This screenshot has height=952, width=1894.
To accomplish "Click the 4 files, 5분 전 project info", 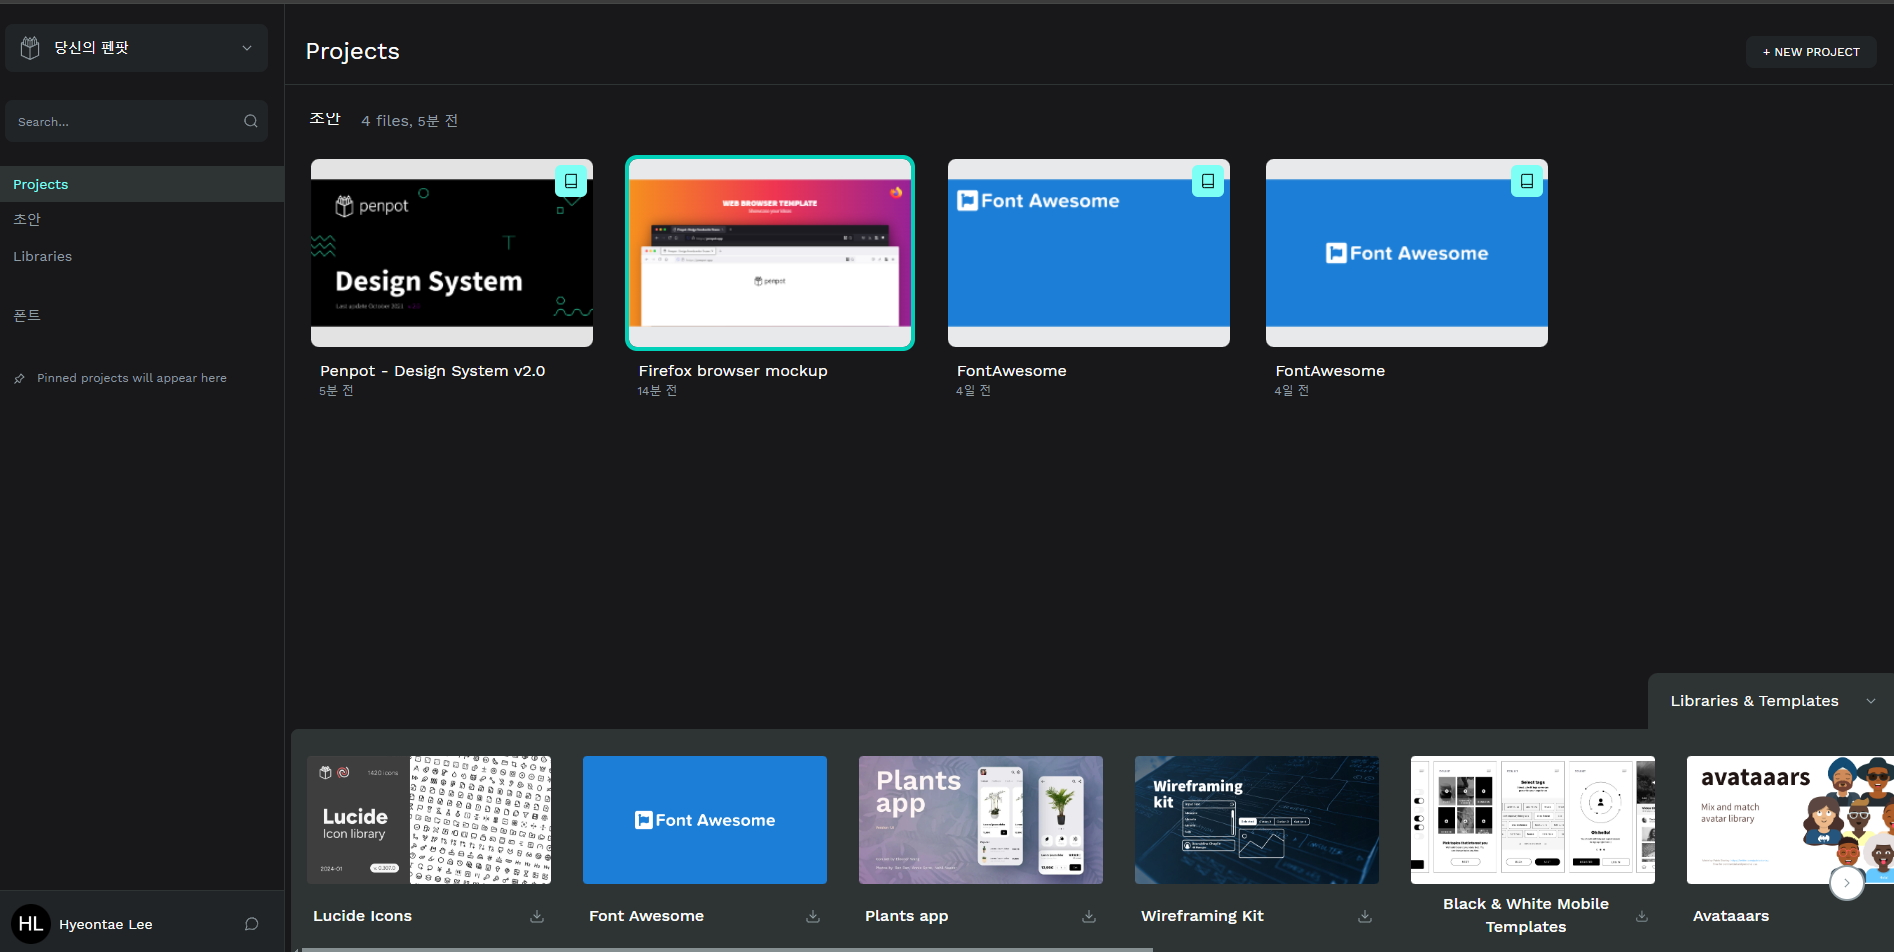I will pyautogui.click(x=410, y=120).
